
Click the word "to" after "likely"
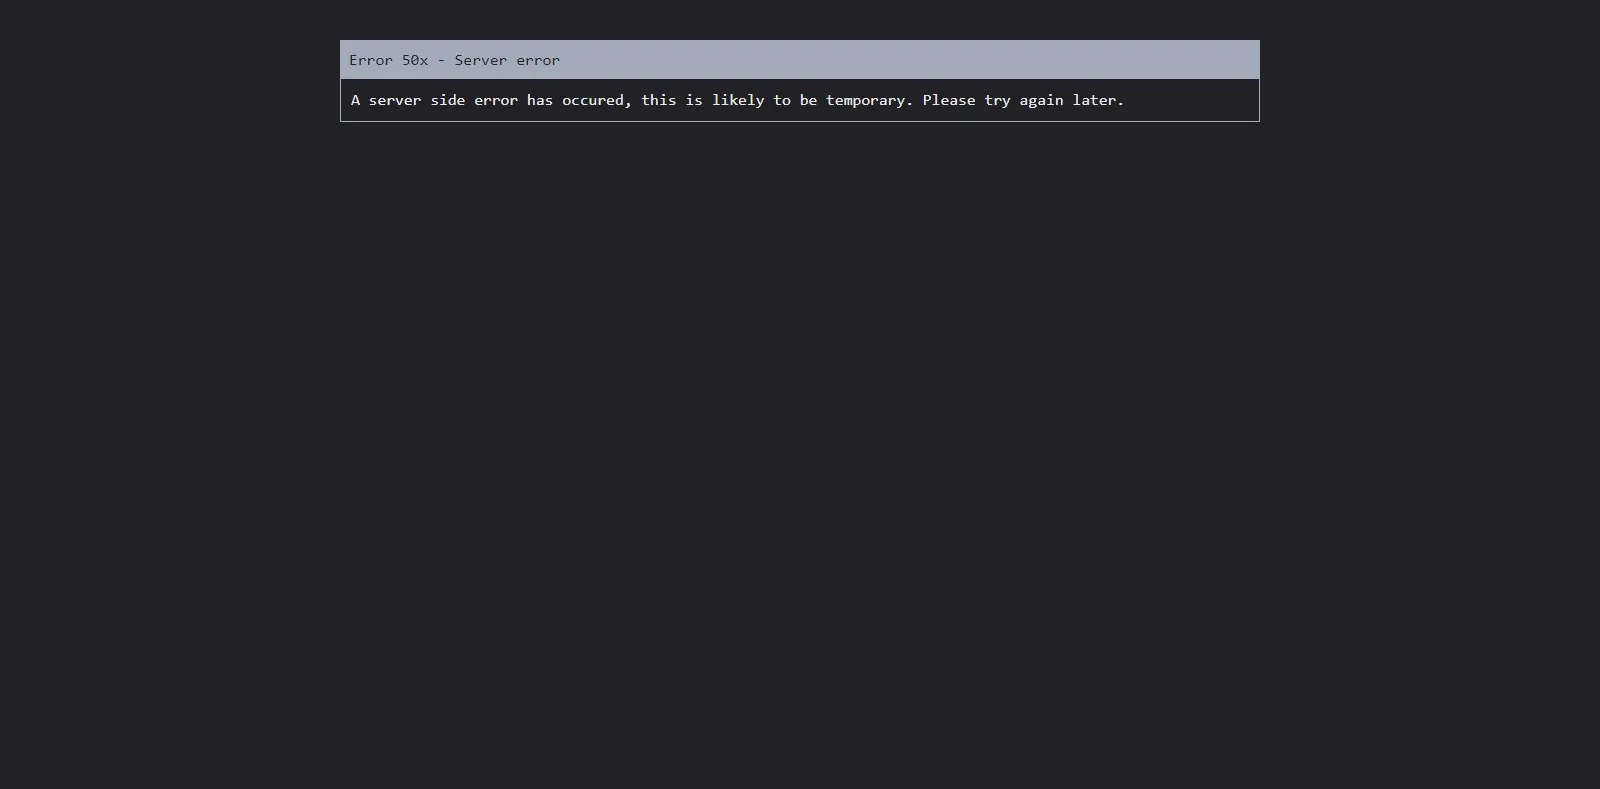[782, 100]
